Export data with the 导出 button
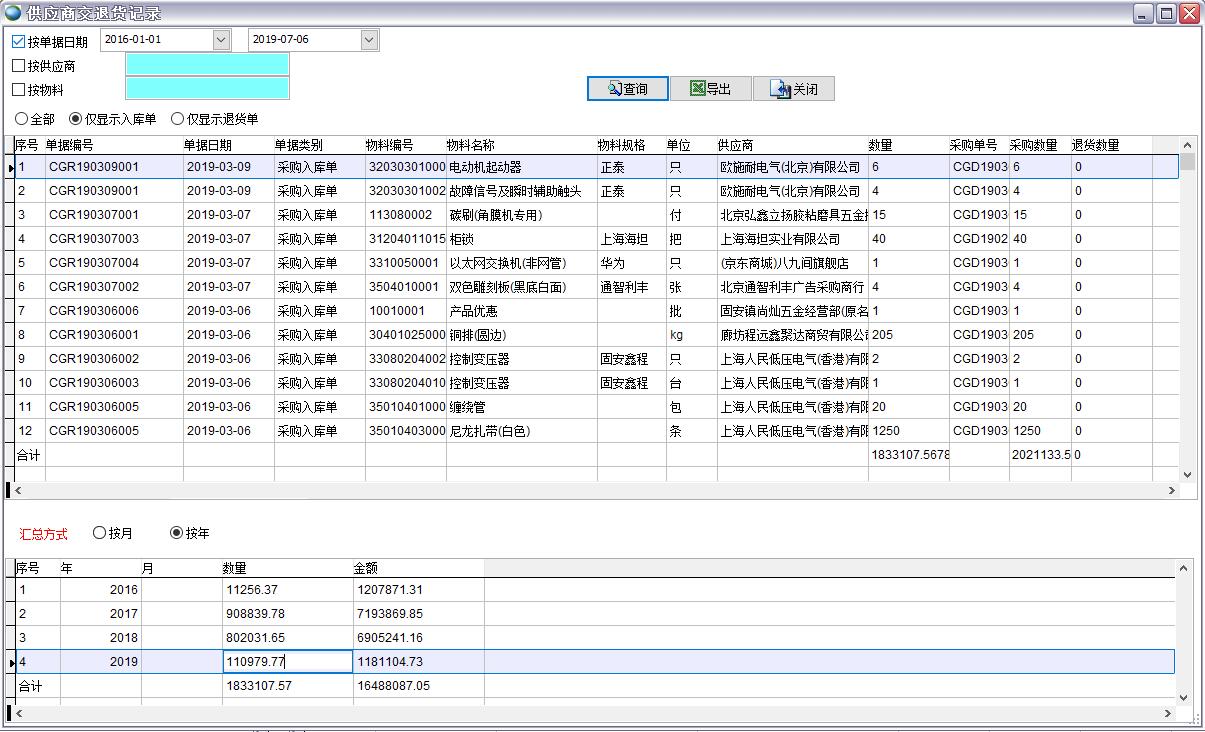 coord(713,88)
